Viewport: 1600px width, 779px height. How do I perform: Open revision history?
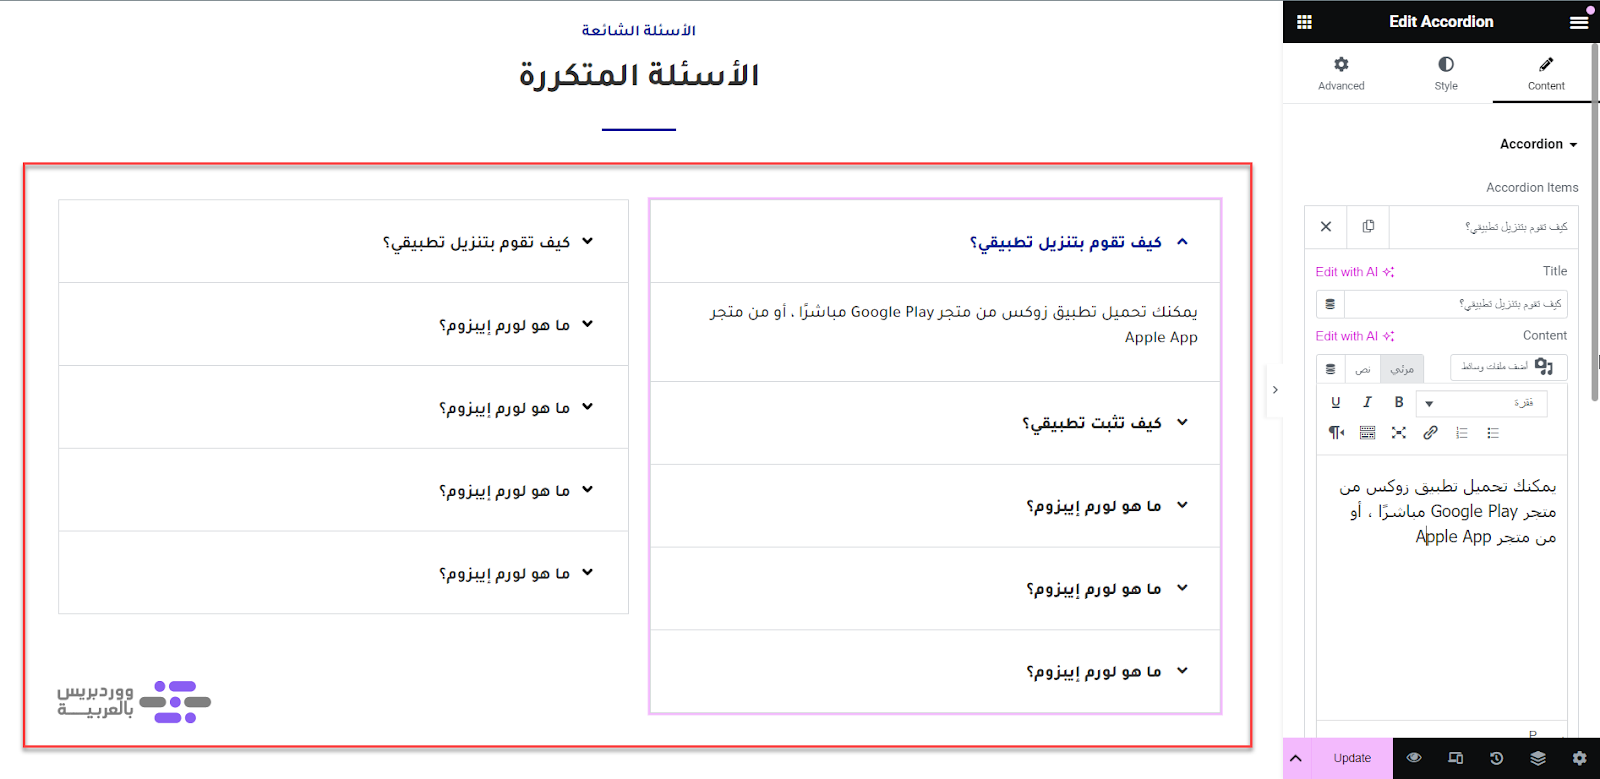click(1497, 758)
